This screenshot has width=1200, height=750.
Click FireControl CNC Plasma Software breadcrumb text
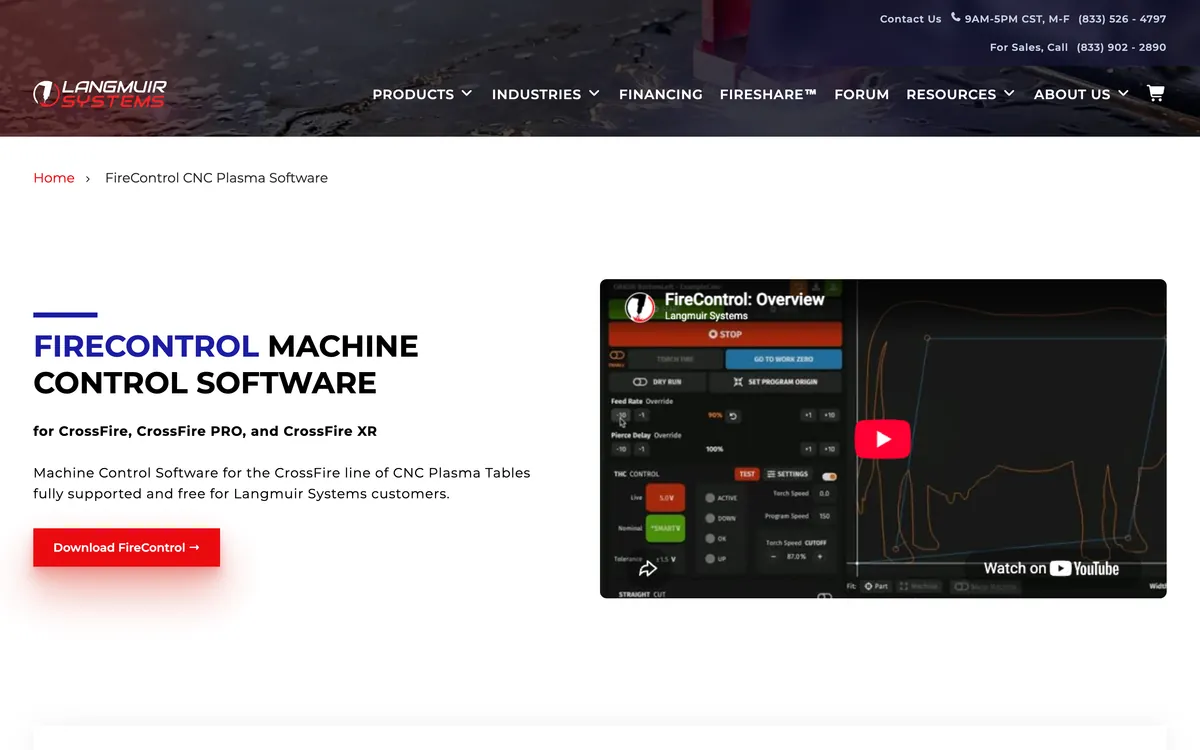tap(216, 178)
